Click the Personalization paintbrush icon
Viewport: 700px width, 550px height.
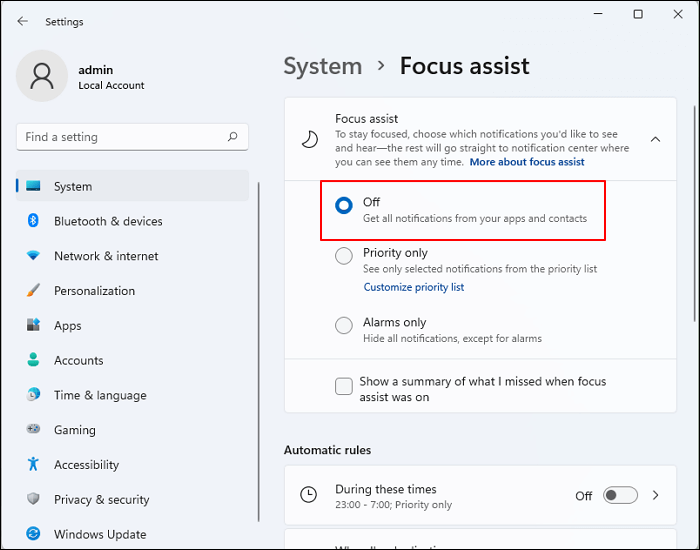click(x=33, y=291)
